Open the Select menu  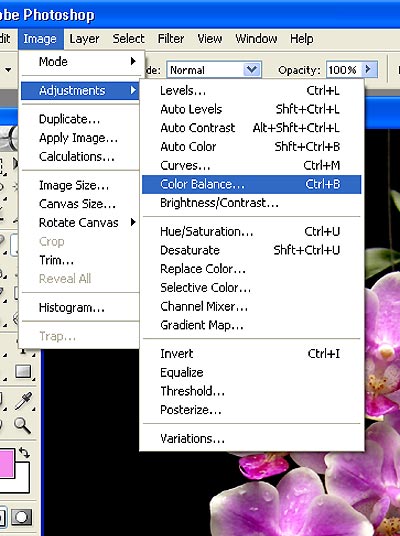pos(129,39)
